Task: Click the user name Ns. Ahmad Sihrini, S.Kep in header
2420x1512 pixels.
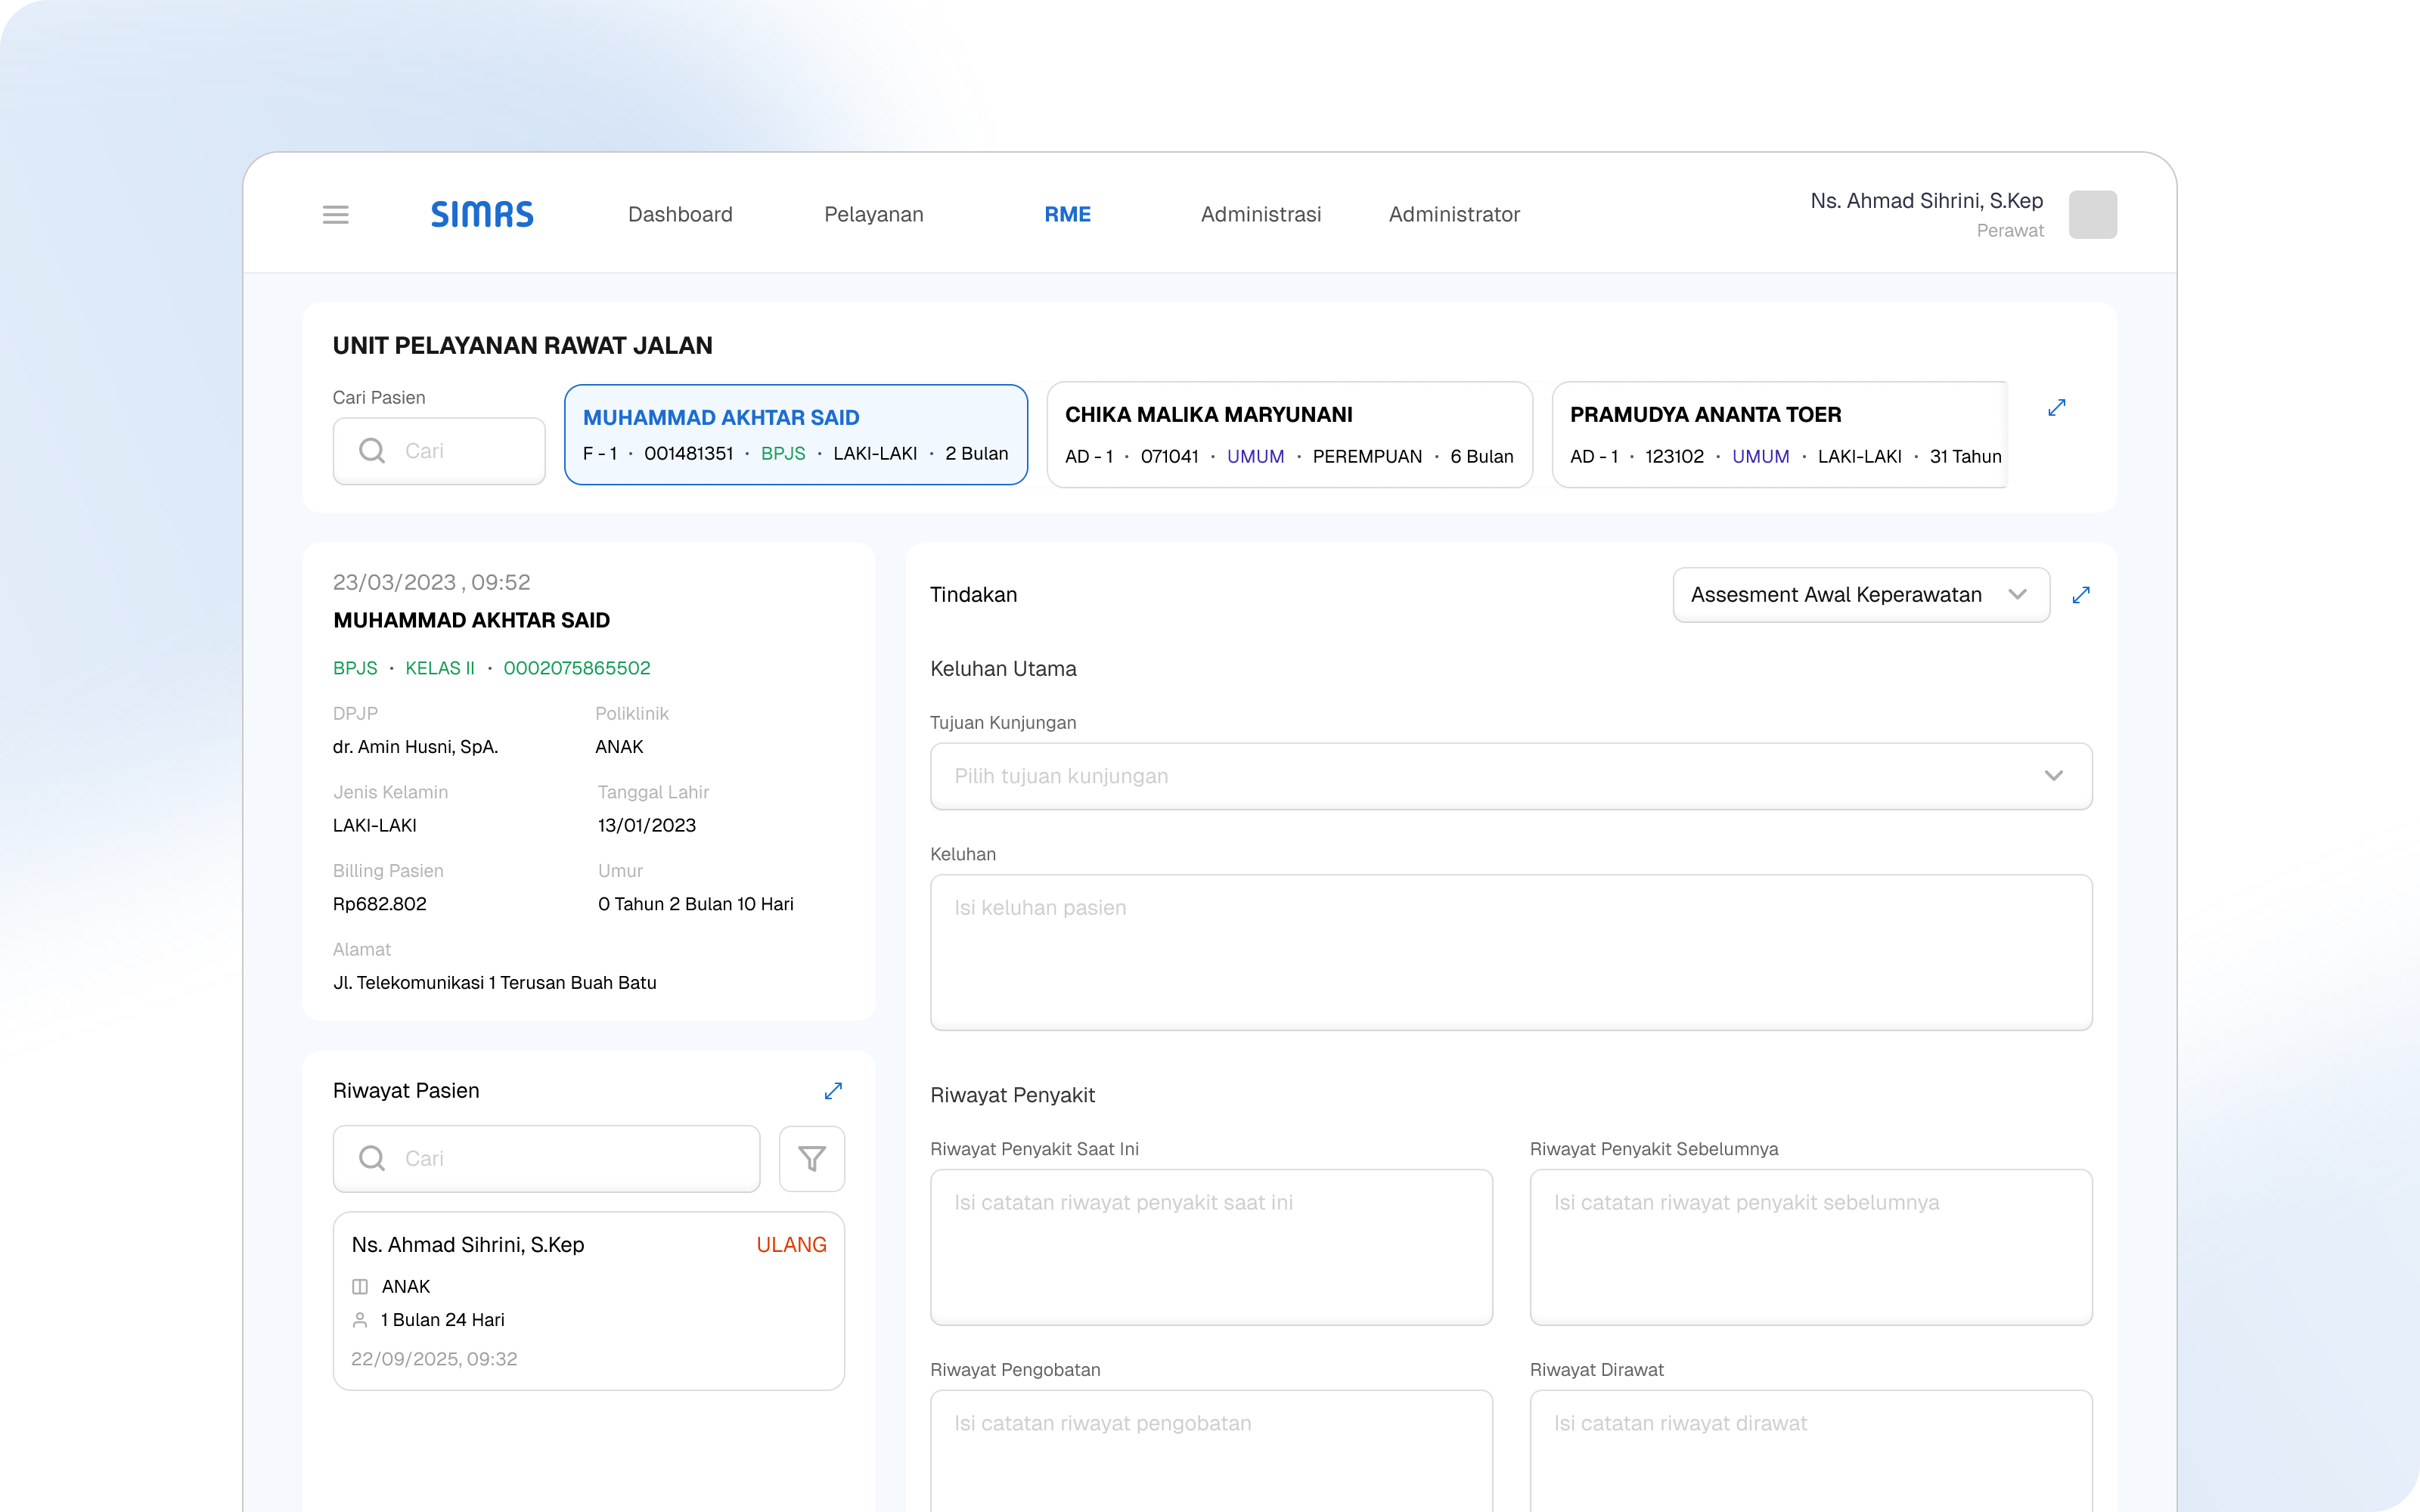Action: pos(1926,201)
